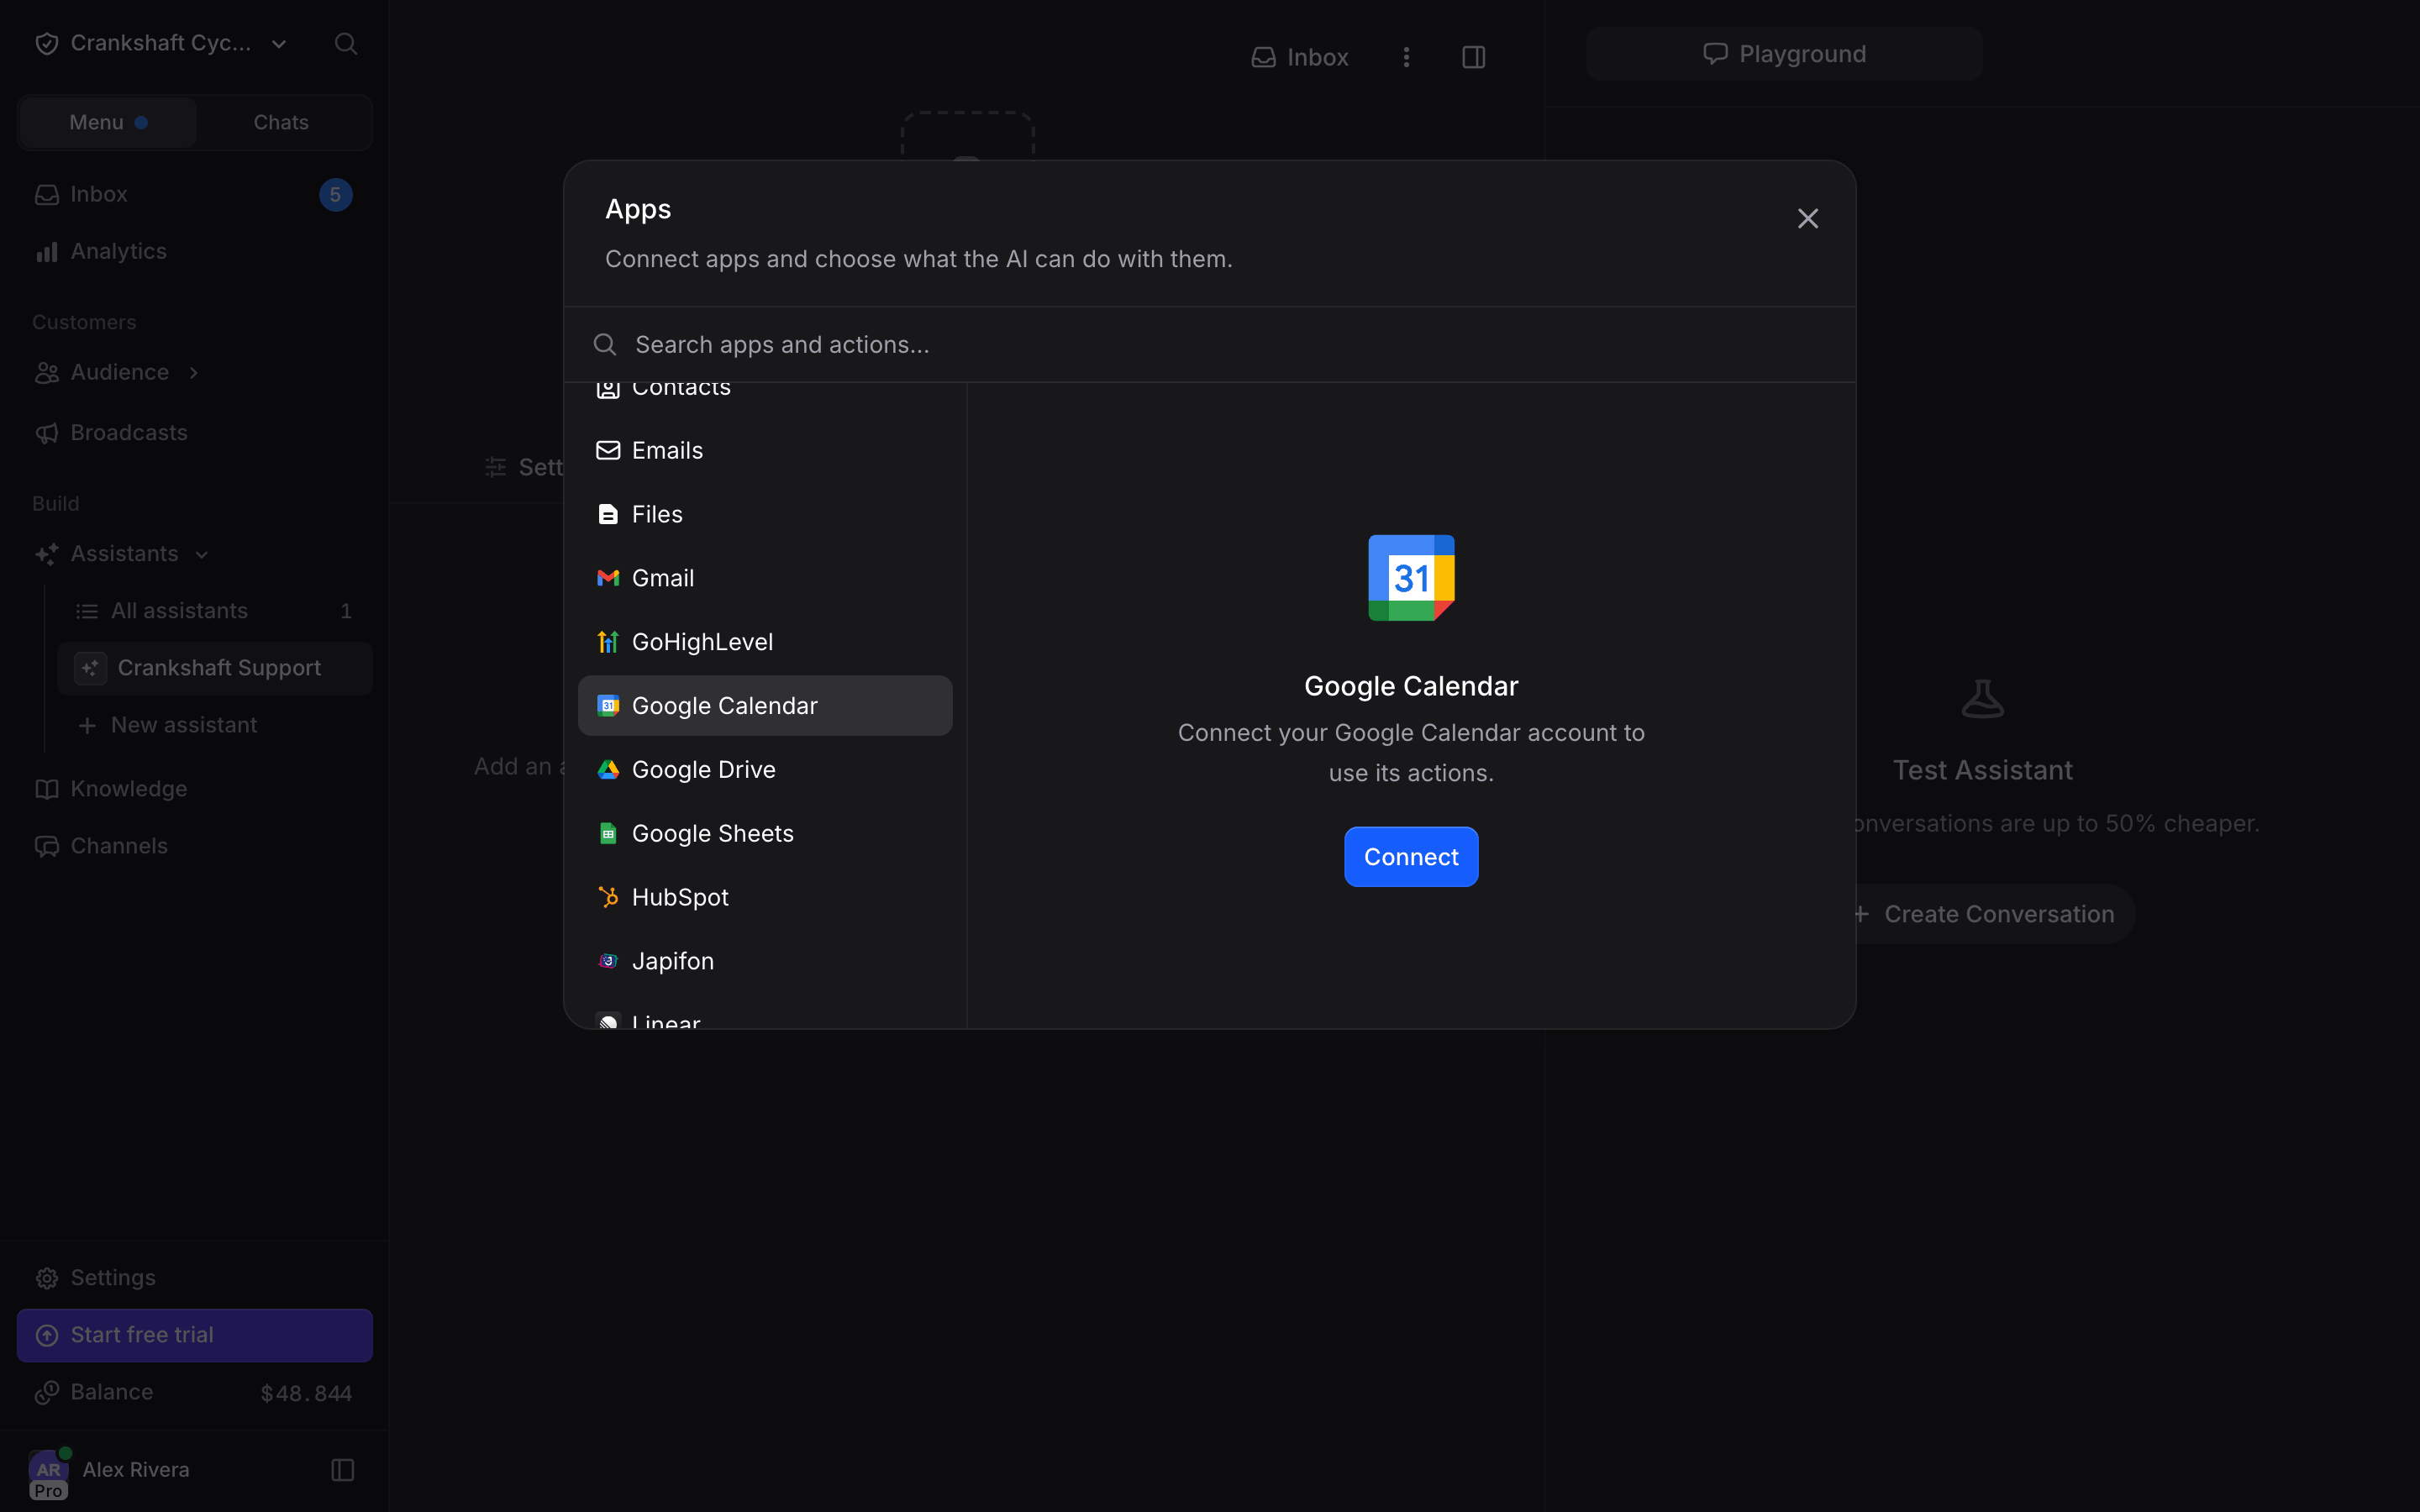Open Settings in the sidebar
Image resolution: width=2420 pixels, height=1512 pixels.
pos(195,1278)
